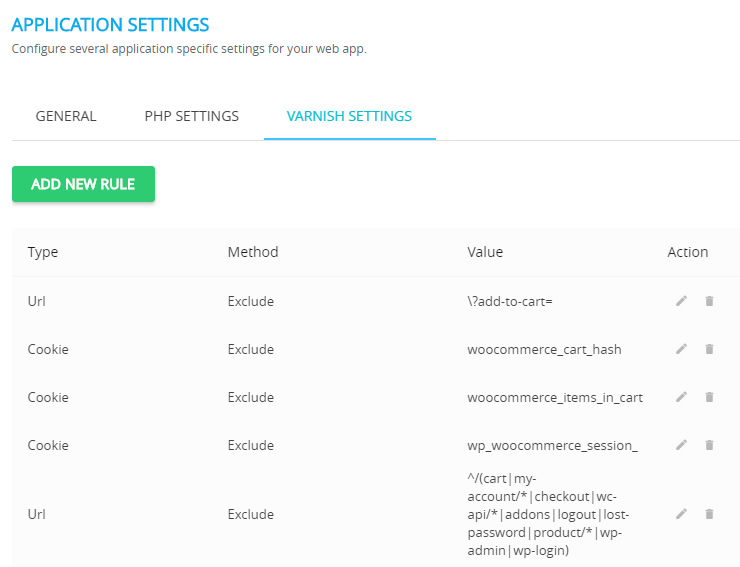Click the Application Settings heading
Image resolution: width=740 pixels, height=567 pixels.
[x=110, y=25]
